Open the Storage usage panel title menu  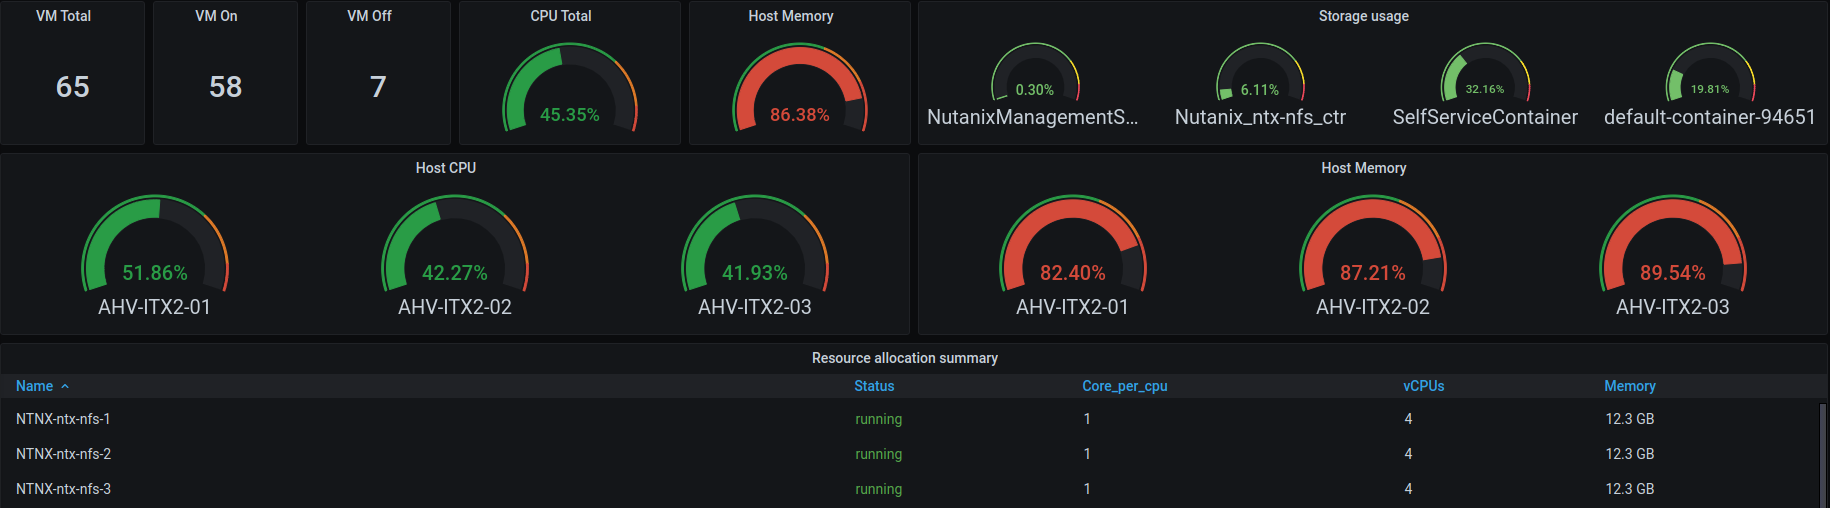(x=1363, y=16)
